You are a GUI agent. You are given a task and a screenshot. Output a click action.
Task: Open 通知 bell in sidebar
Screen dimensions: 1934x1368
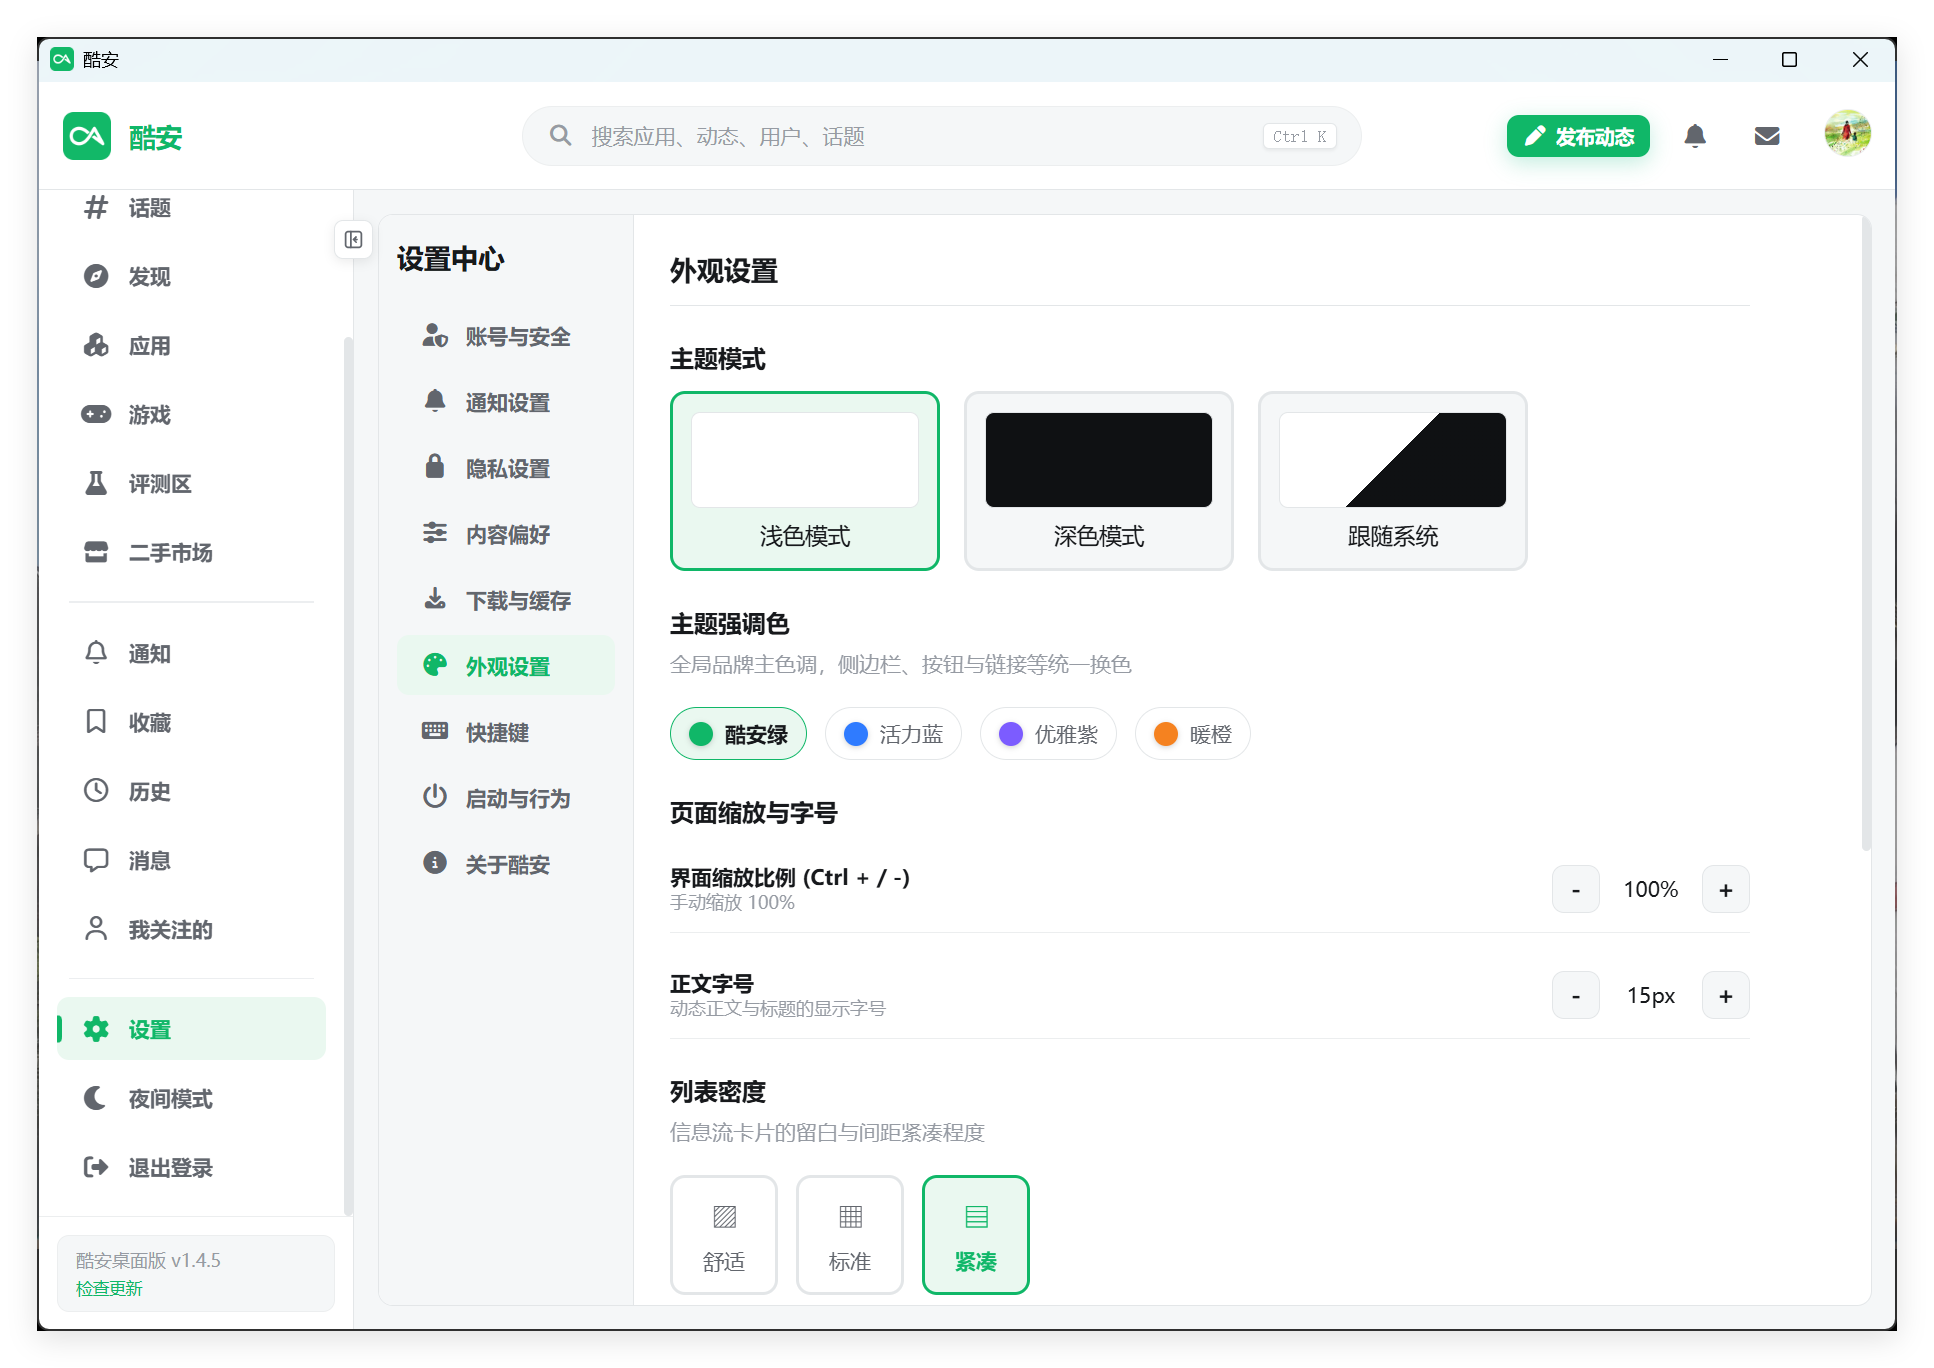[96, 653]
